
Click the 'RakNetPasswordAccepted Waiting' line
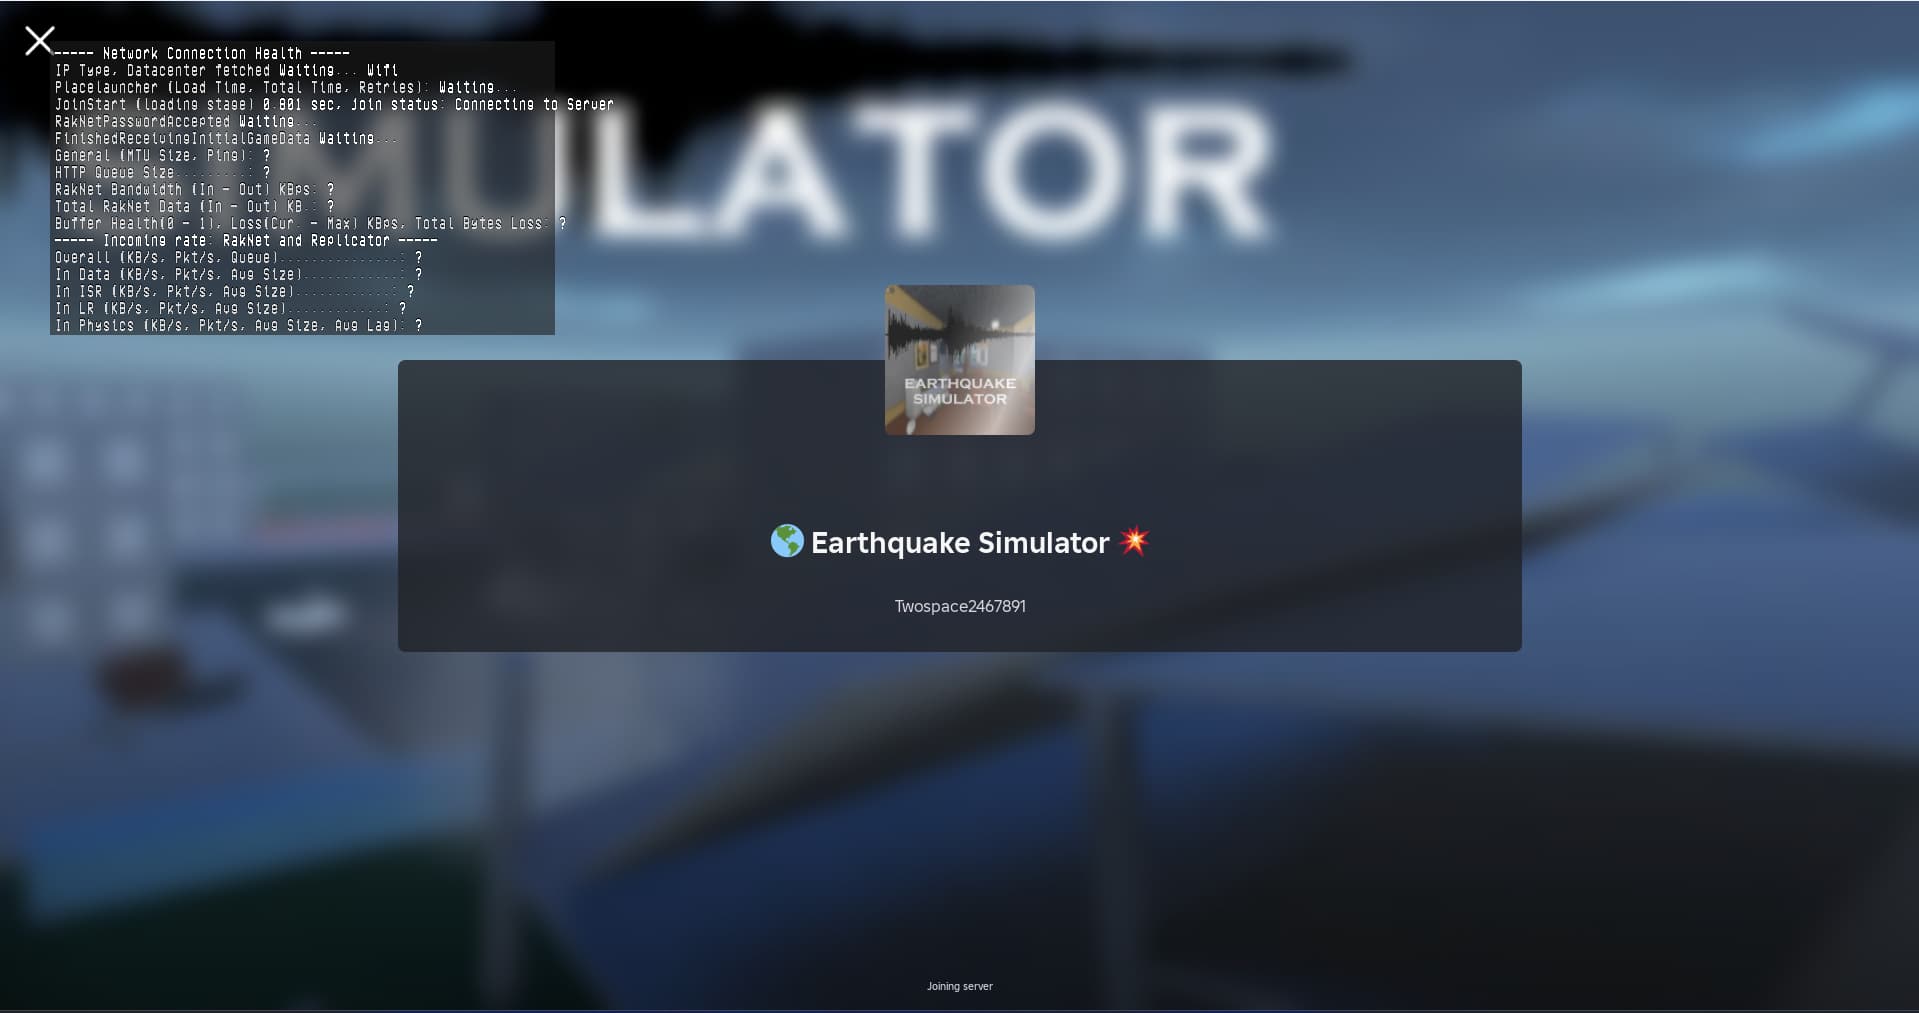[187, 121]
